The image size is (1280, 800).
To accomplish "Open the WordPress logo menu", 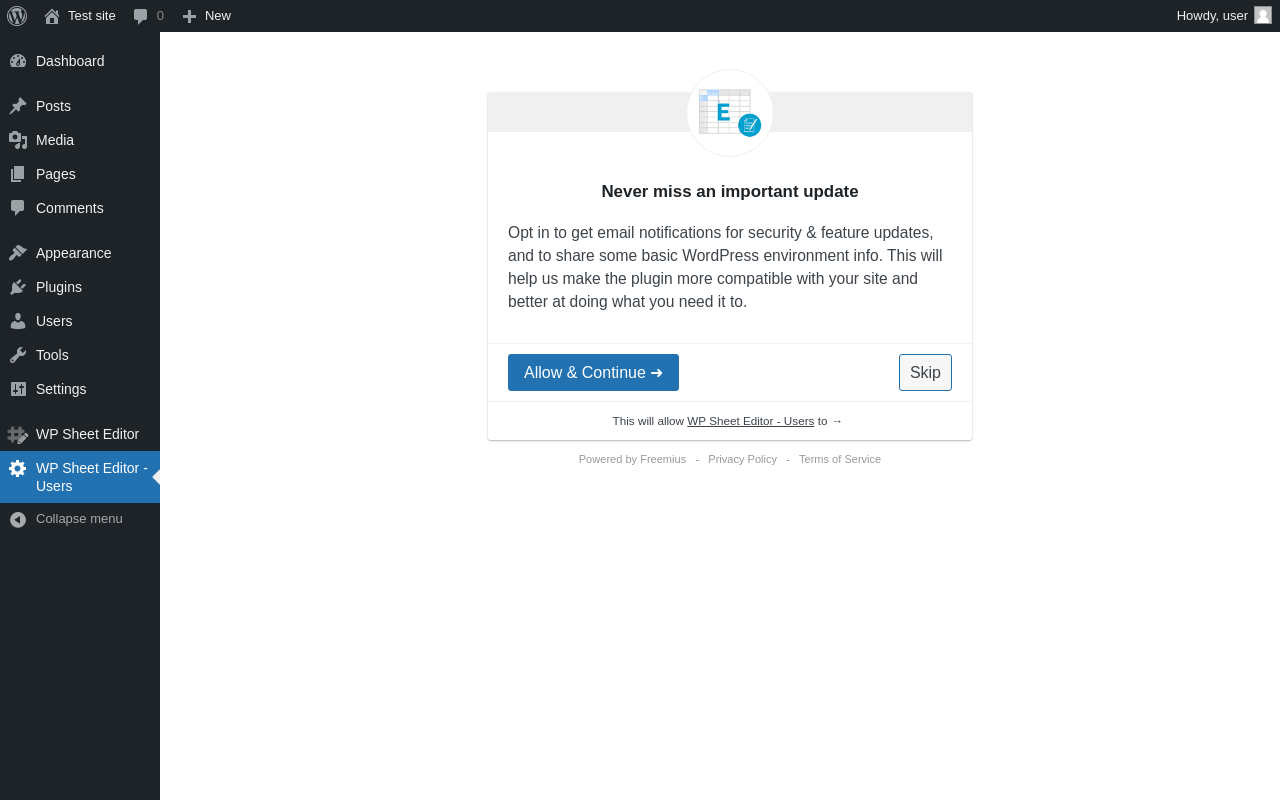I will tap(17, 16).
